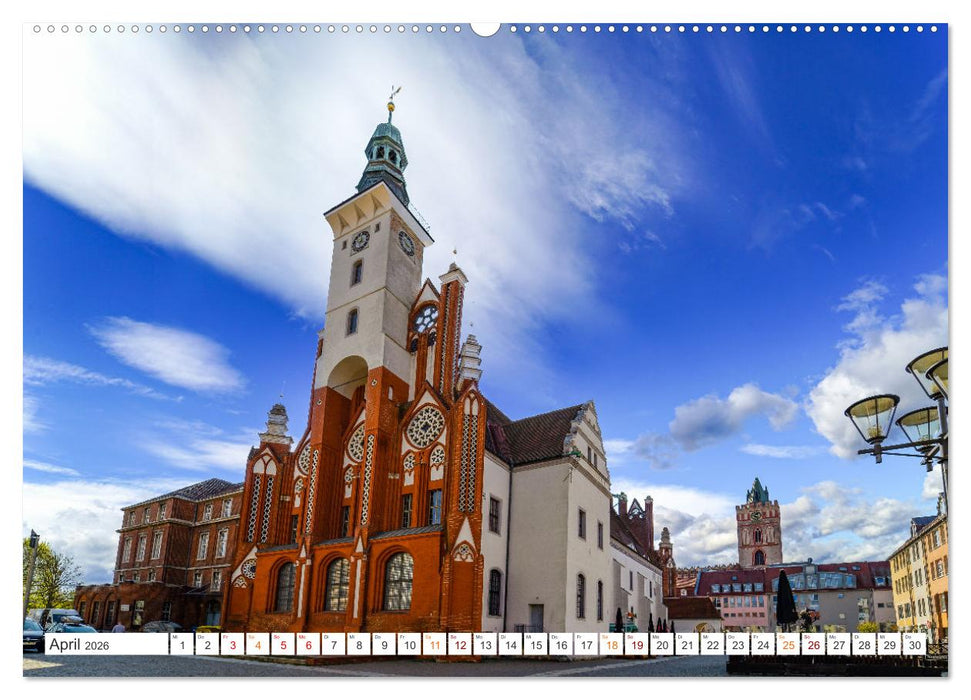971x700 pixels.
Task: Click the red holiday date 3
Action: coord(233,644)
